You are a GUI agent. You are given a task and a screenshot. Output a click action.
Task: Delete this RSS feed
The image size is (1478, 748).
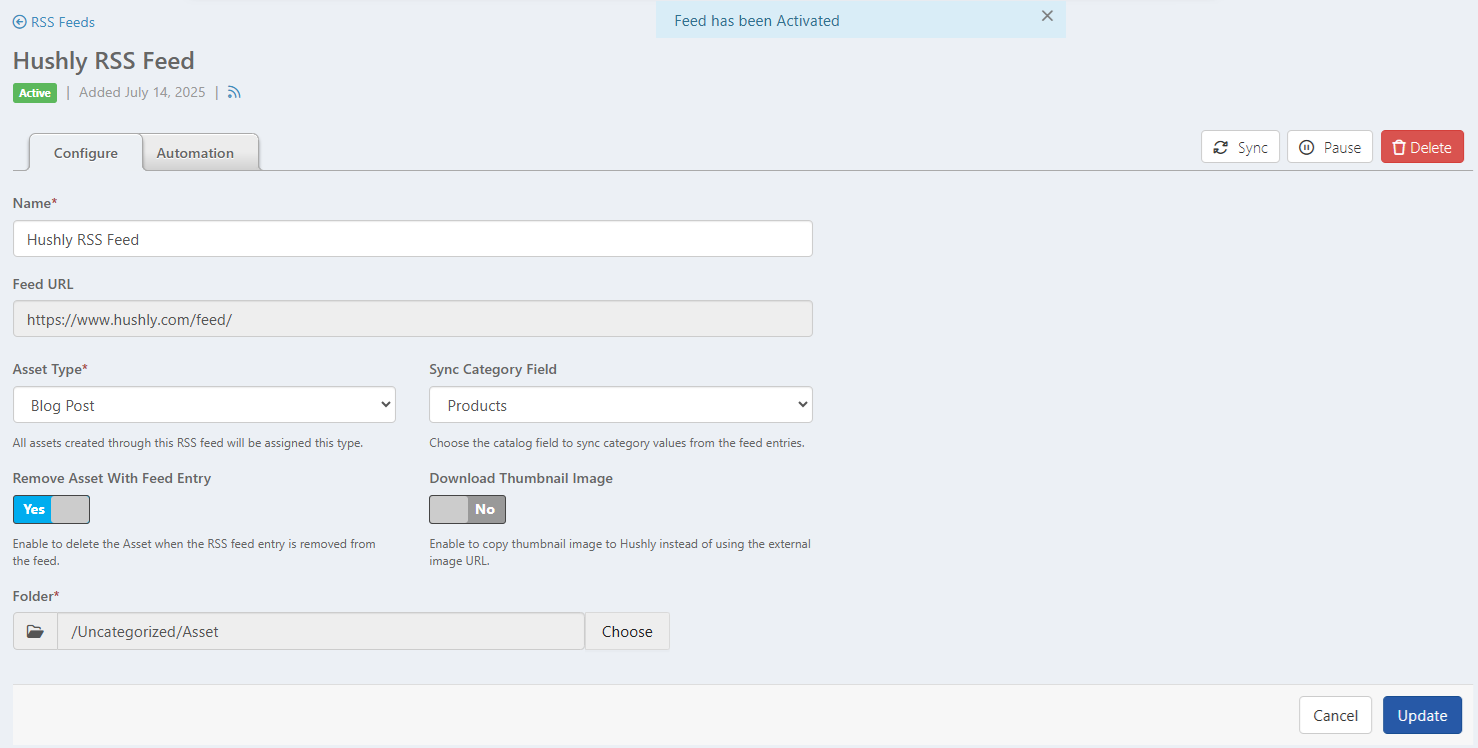tap(1422, 147)
